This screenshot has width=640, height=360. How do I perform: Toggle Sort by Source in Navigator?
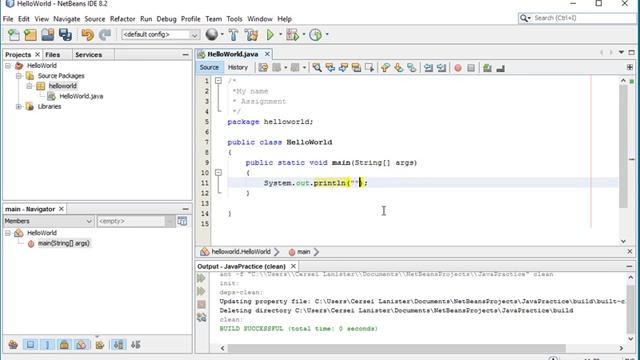coord(136,345)
